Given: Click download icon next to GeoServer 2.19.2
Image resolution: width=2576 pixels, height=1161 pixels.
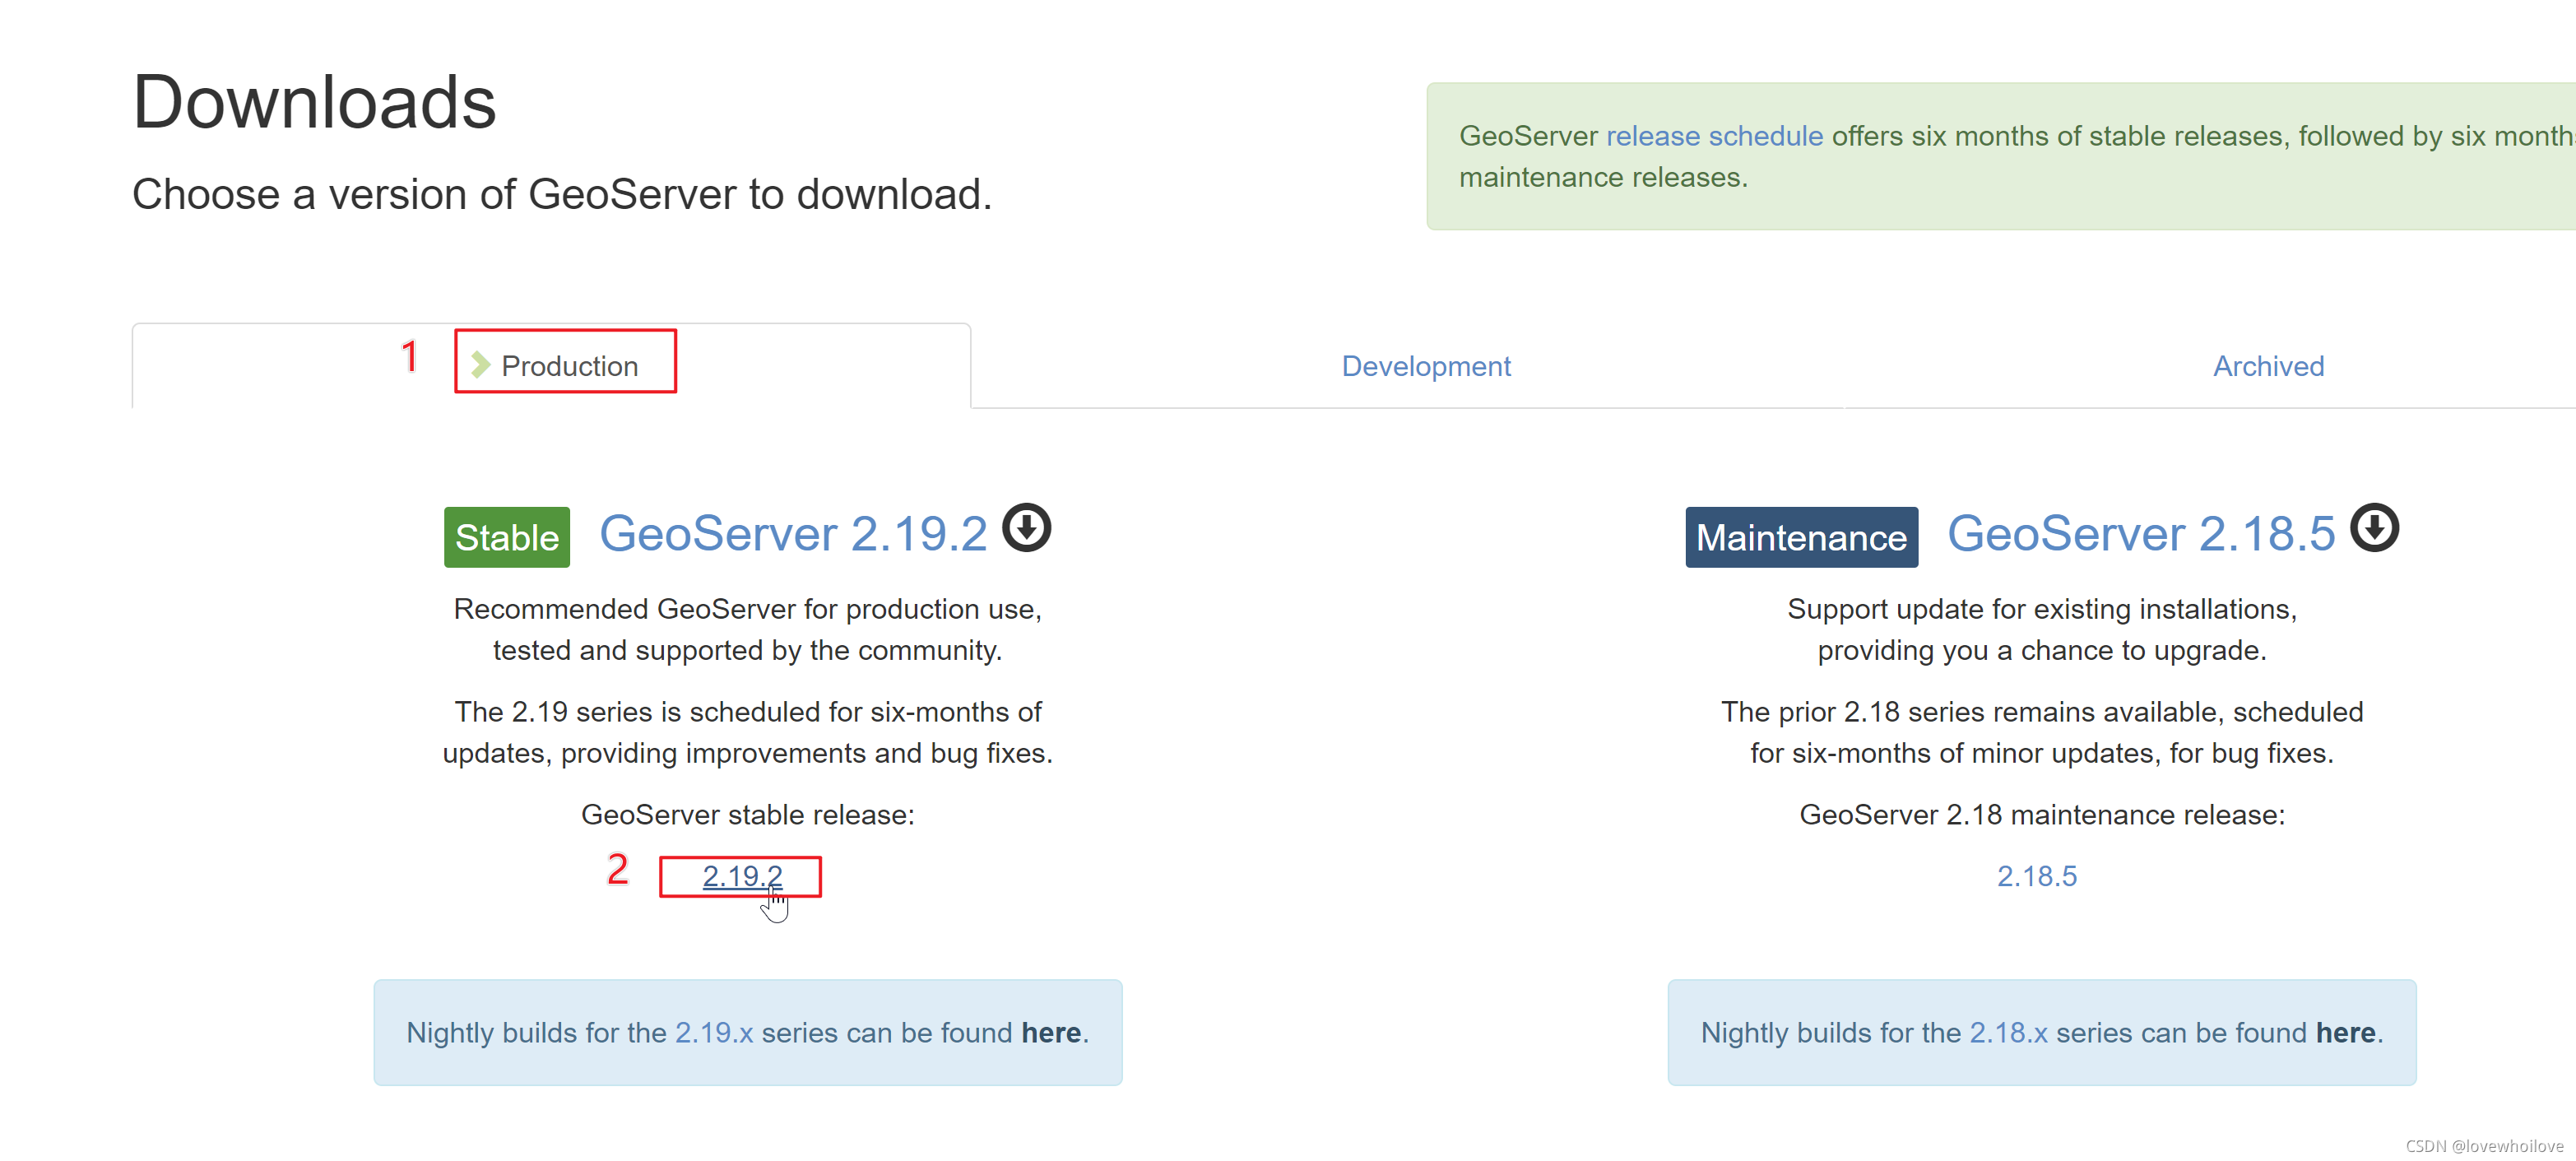Looking at the screenshot, I should point(1026,527).
